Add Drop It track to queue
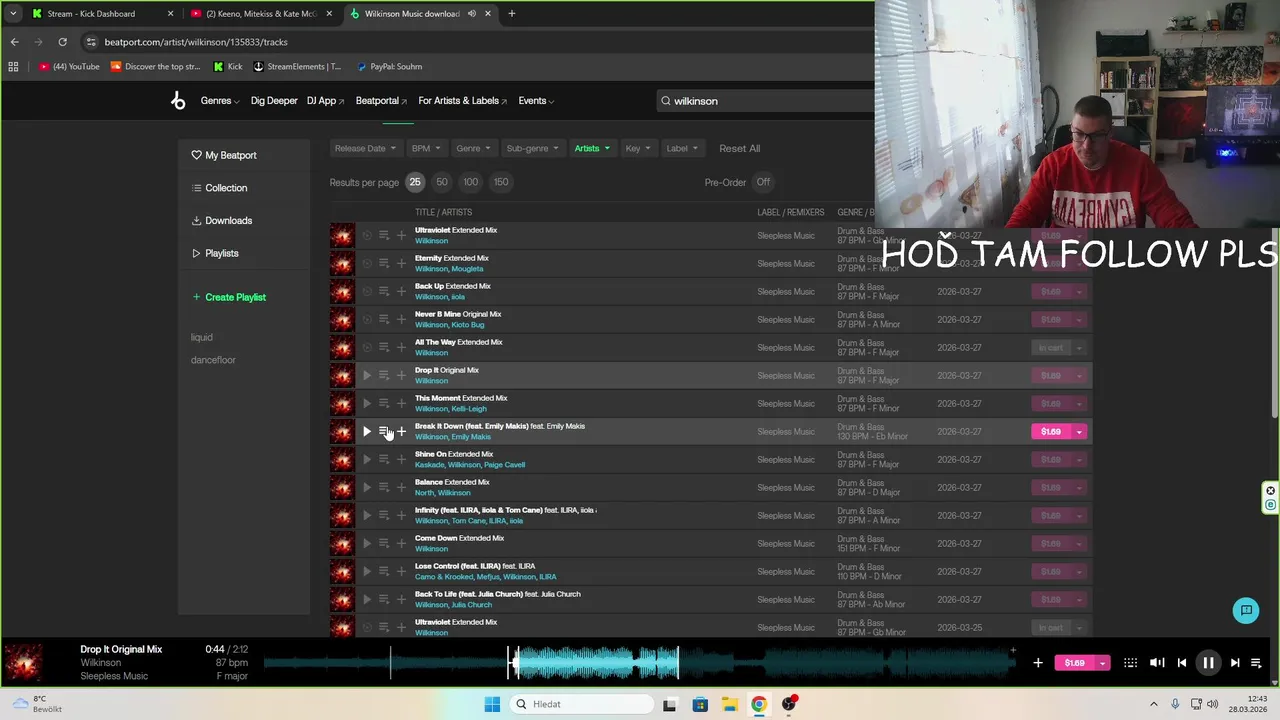This screenshot has width=1280, height=720. click(x=384, y=376)
